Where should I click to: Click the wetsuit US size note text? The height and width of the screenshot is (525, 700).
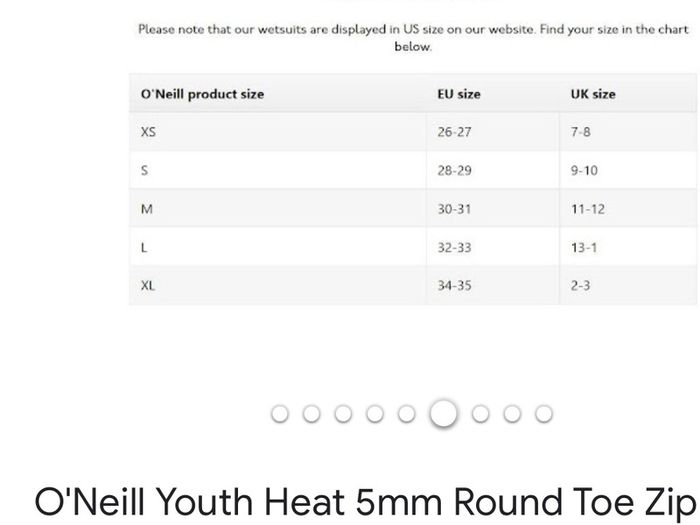click(413, 38)
